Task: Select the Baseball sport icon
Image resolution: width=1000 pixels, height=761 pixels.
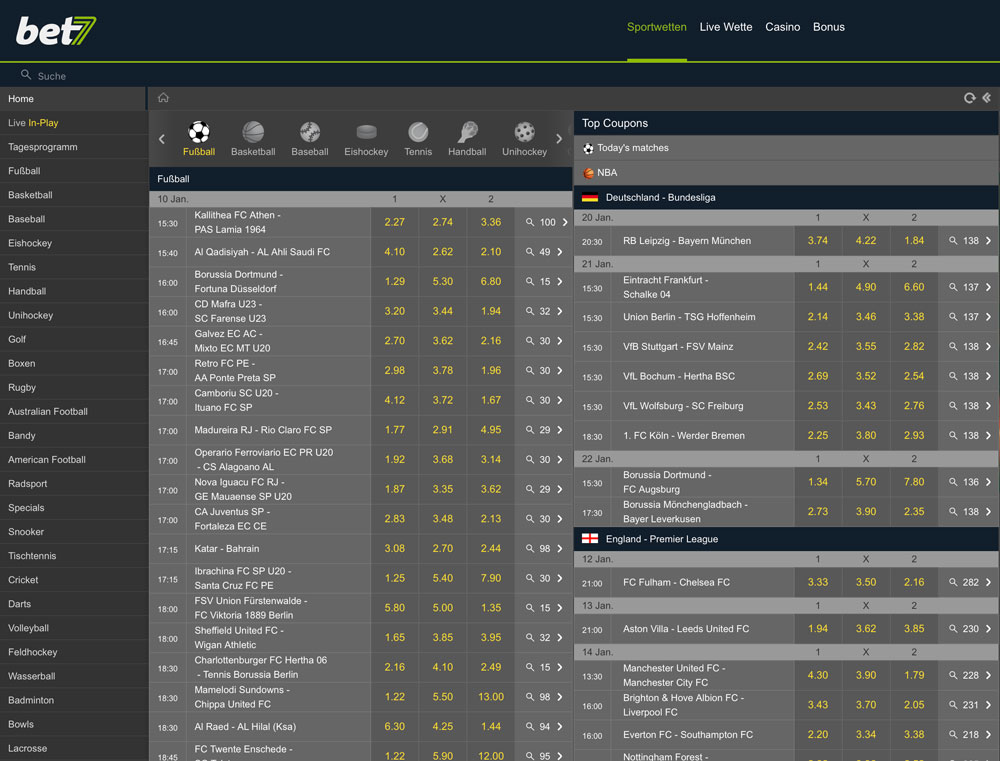Action: click(310, 132)
